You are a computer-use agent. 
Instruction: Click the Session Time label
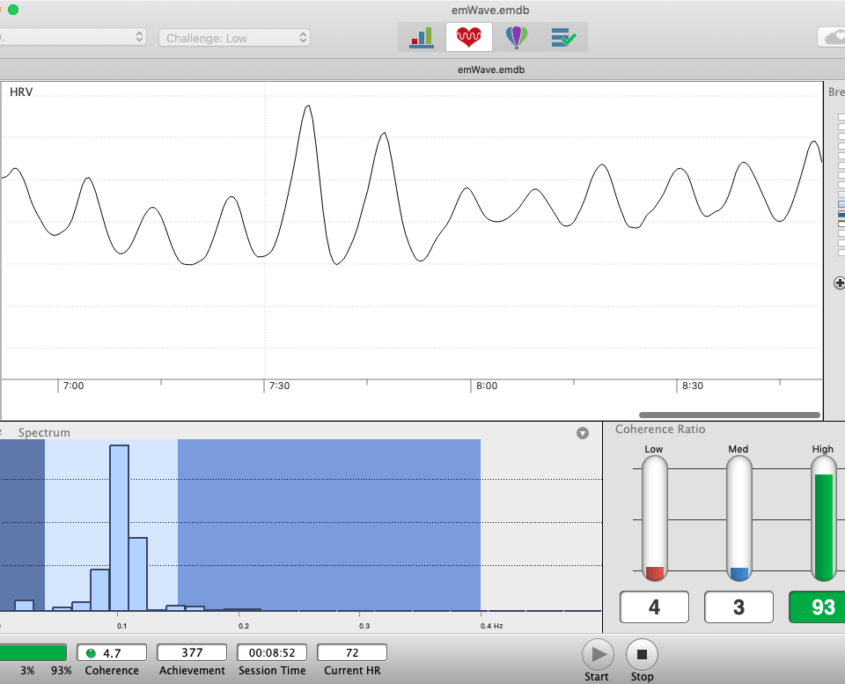pyautogui.click(x=272, y=671)
